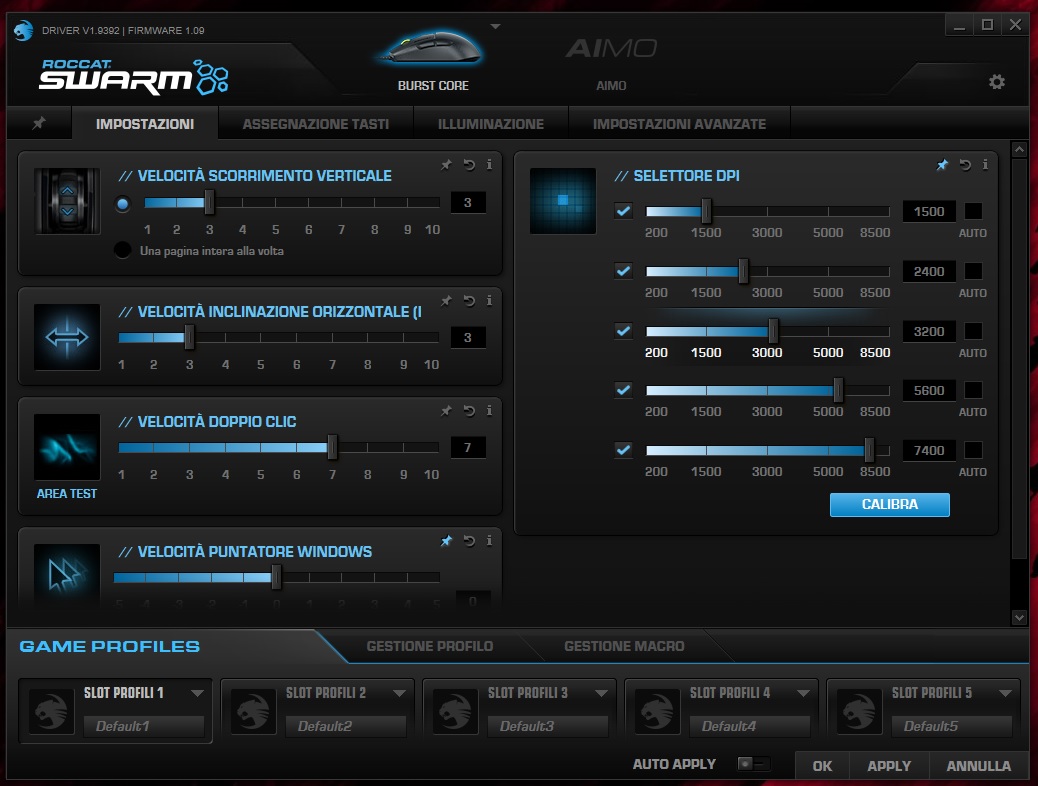Click the double-click Area Test image
Screen dimensions: 1038x786
[x=67, y=447]
